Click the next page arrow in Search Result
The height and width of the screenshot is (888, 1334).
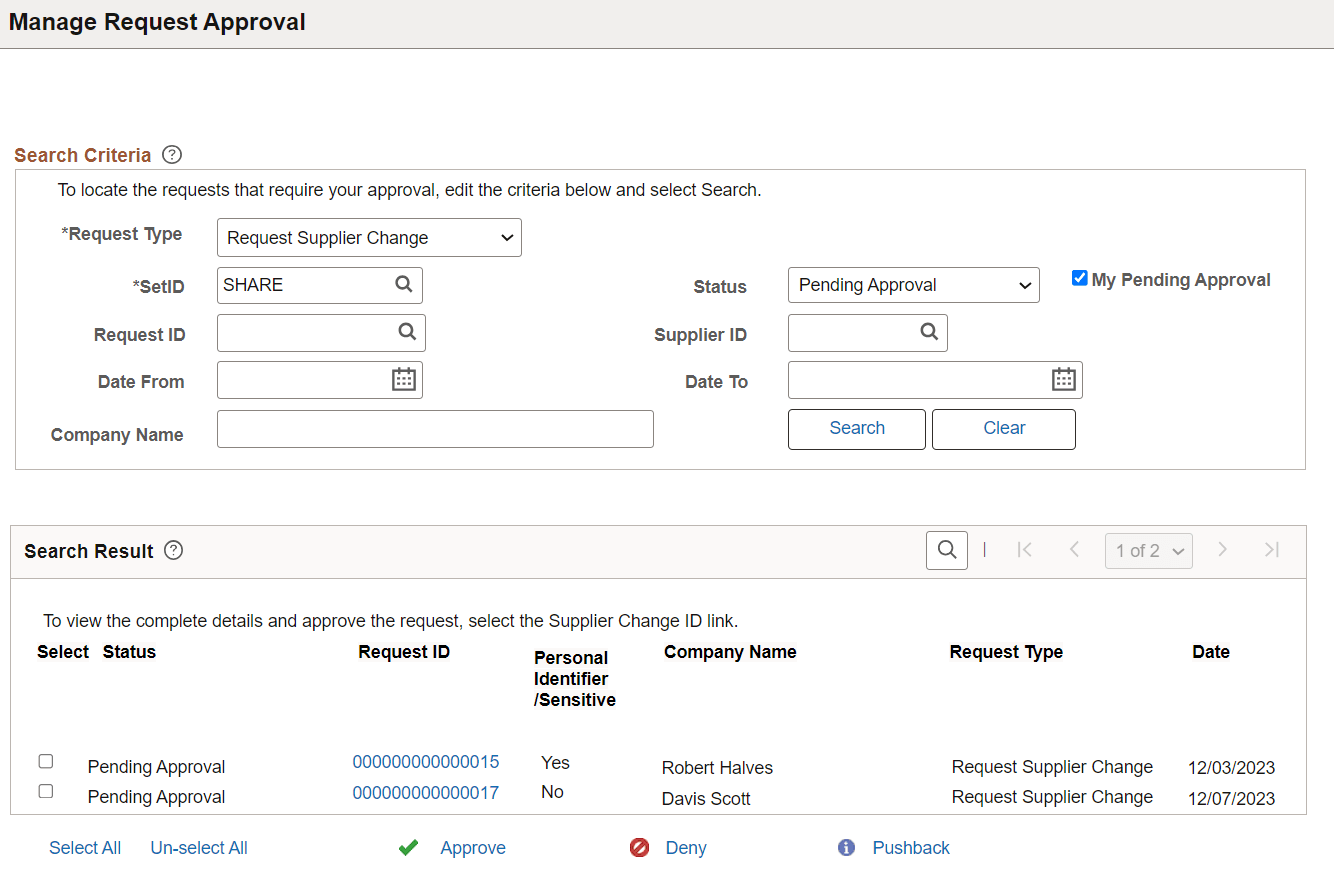(1222, 550)
